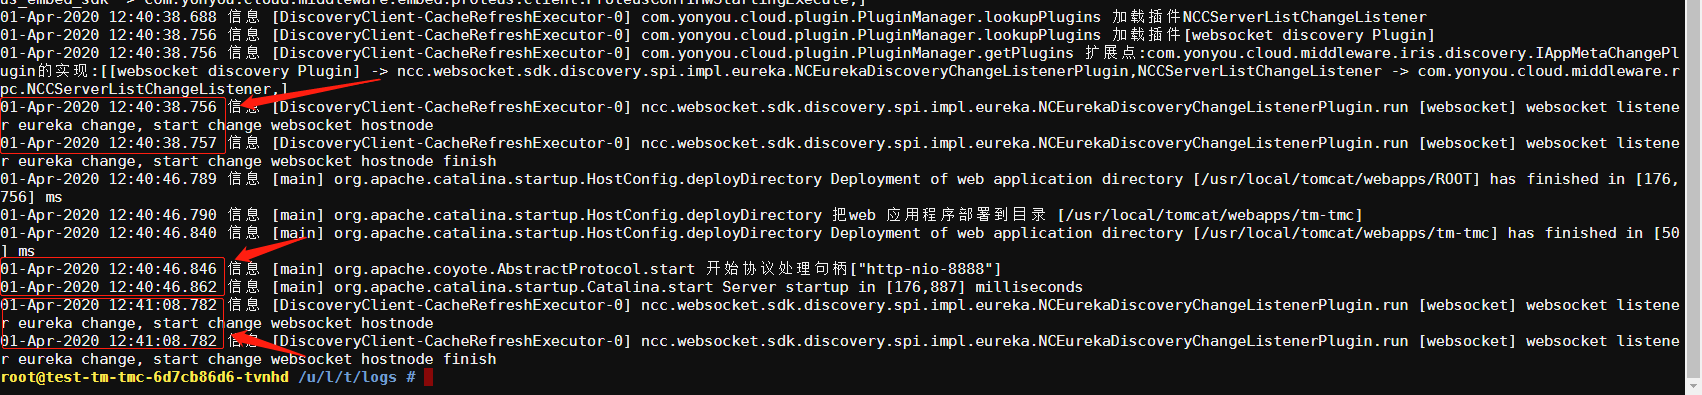The image size is (1702, 395).
Task: Click the scrollbar down arrow at the bottom right
Action: pyautogui.click(x=1693, y=386)
